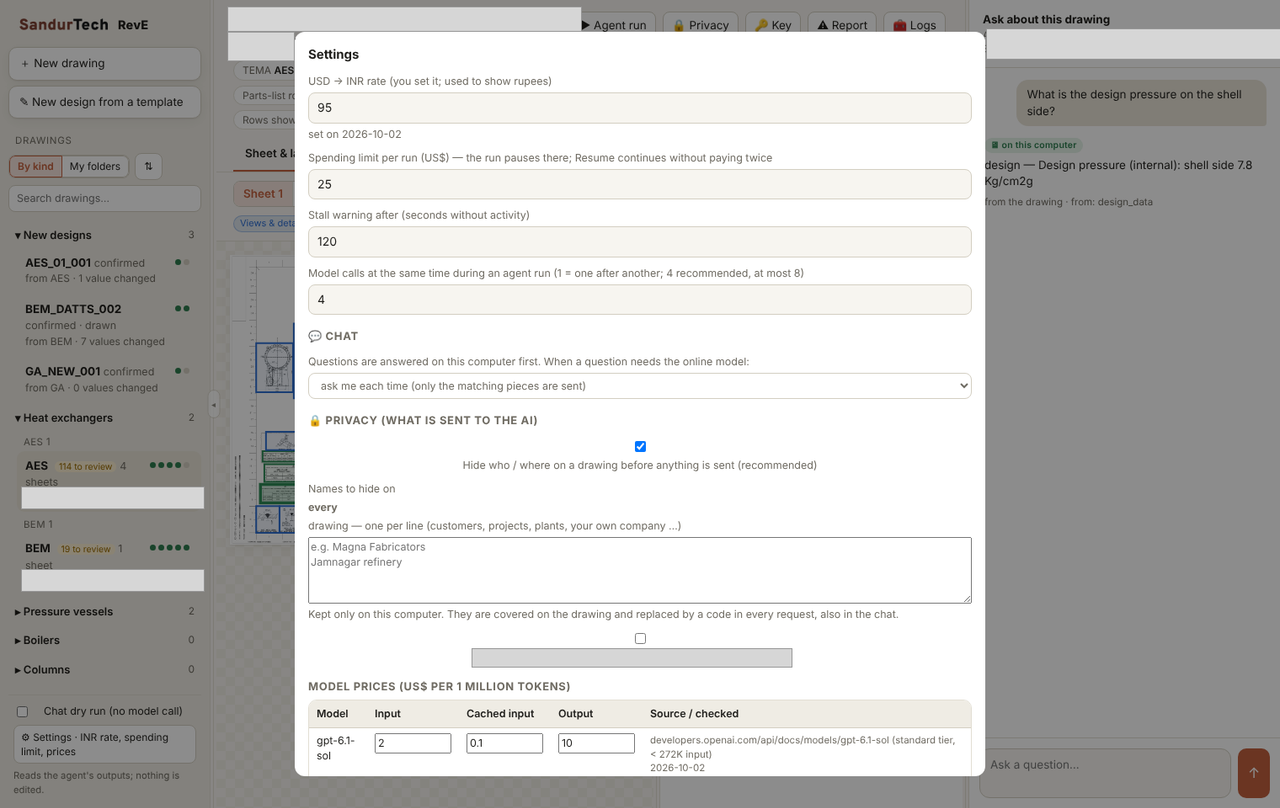Click the gpt-6.1-sol Output price field

point(597,743)
